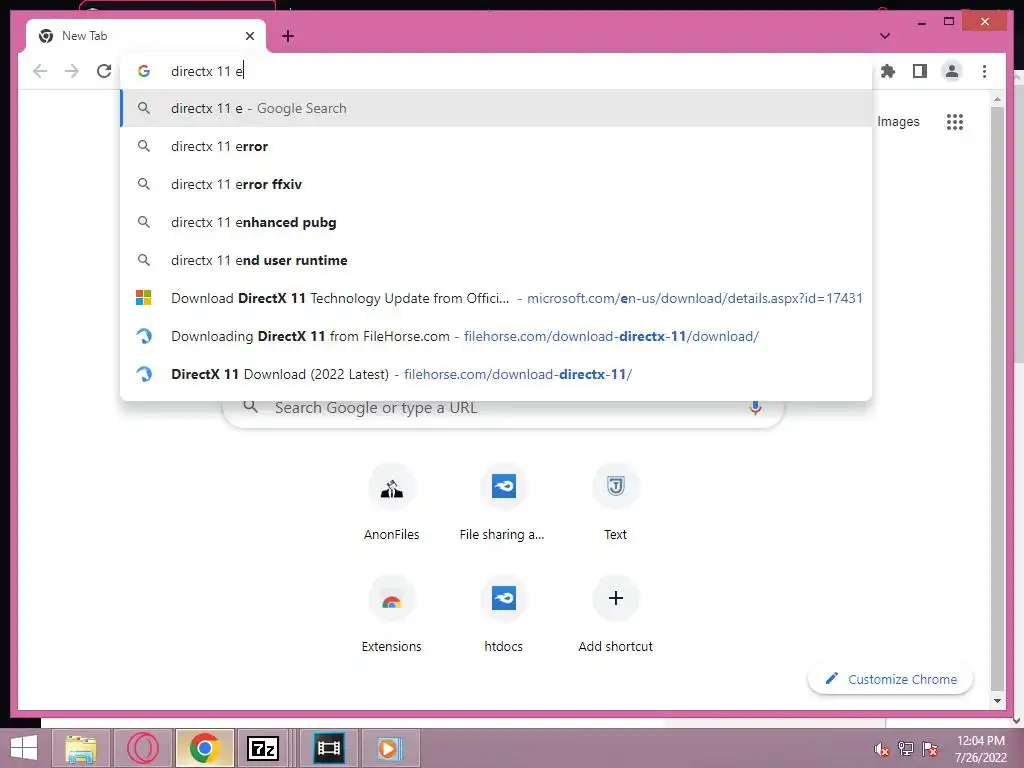
Task: Open the Google apps grid
Action: pyautogui.click(x=955, y=121)
